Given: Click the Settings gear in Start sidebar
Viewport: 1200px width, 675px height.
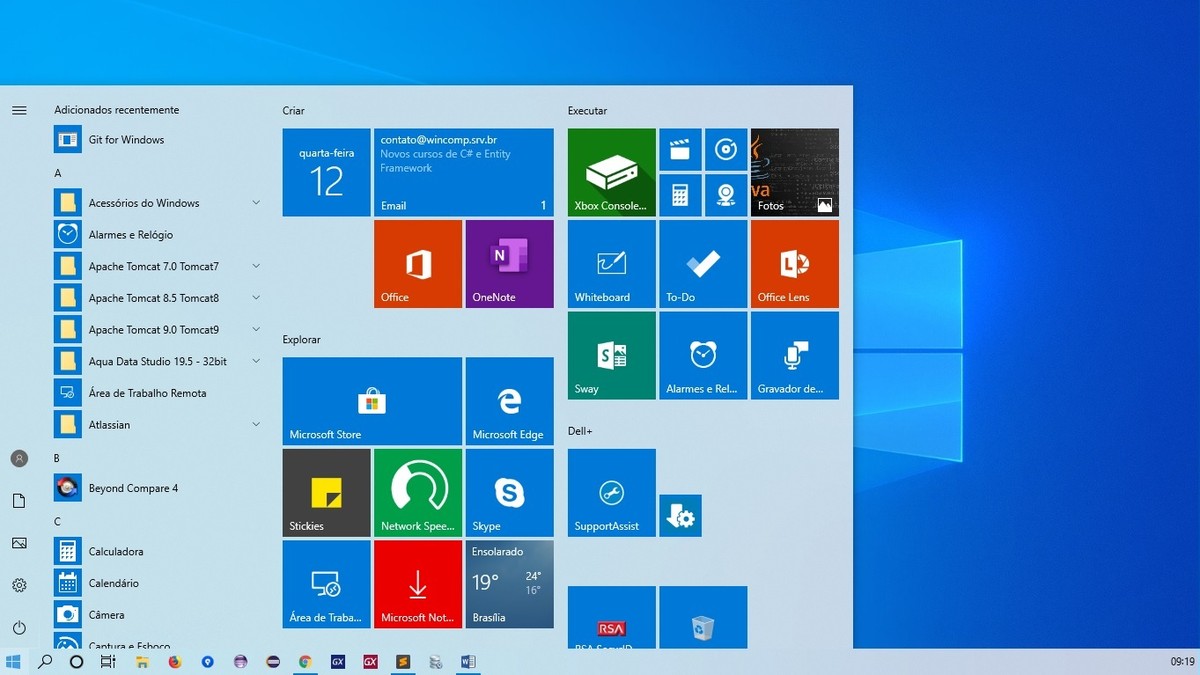Looking at the screenshot, I should pyautogui.click(x=18, y=584).
